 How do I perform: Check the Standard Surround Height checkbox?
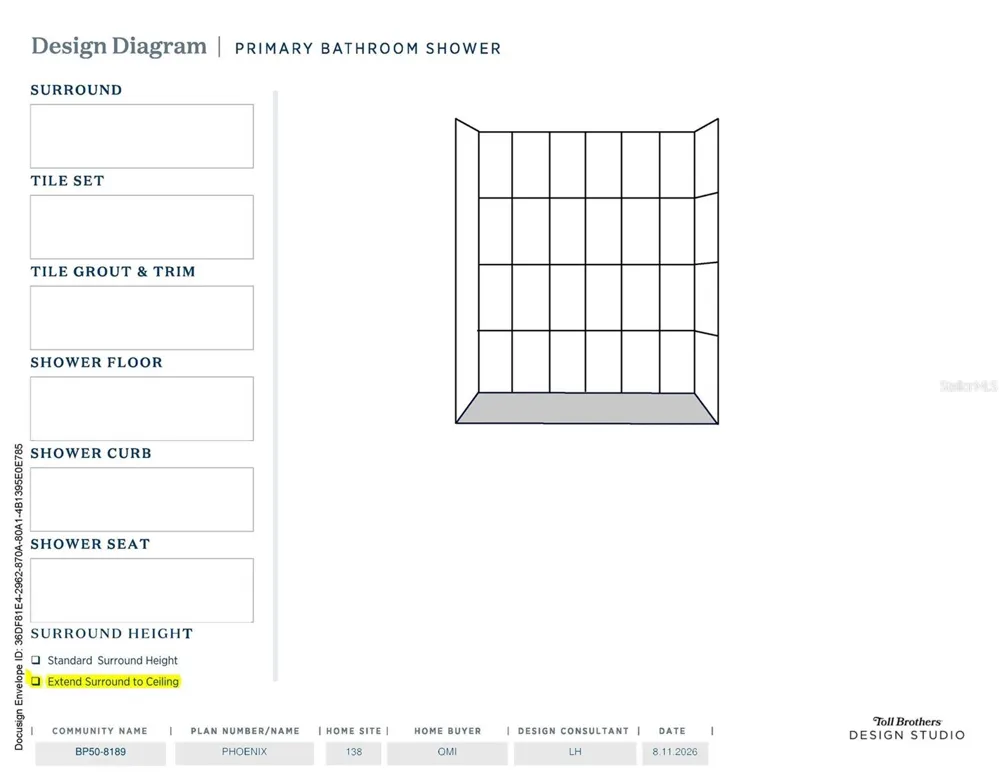(x=36, y=660)
